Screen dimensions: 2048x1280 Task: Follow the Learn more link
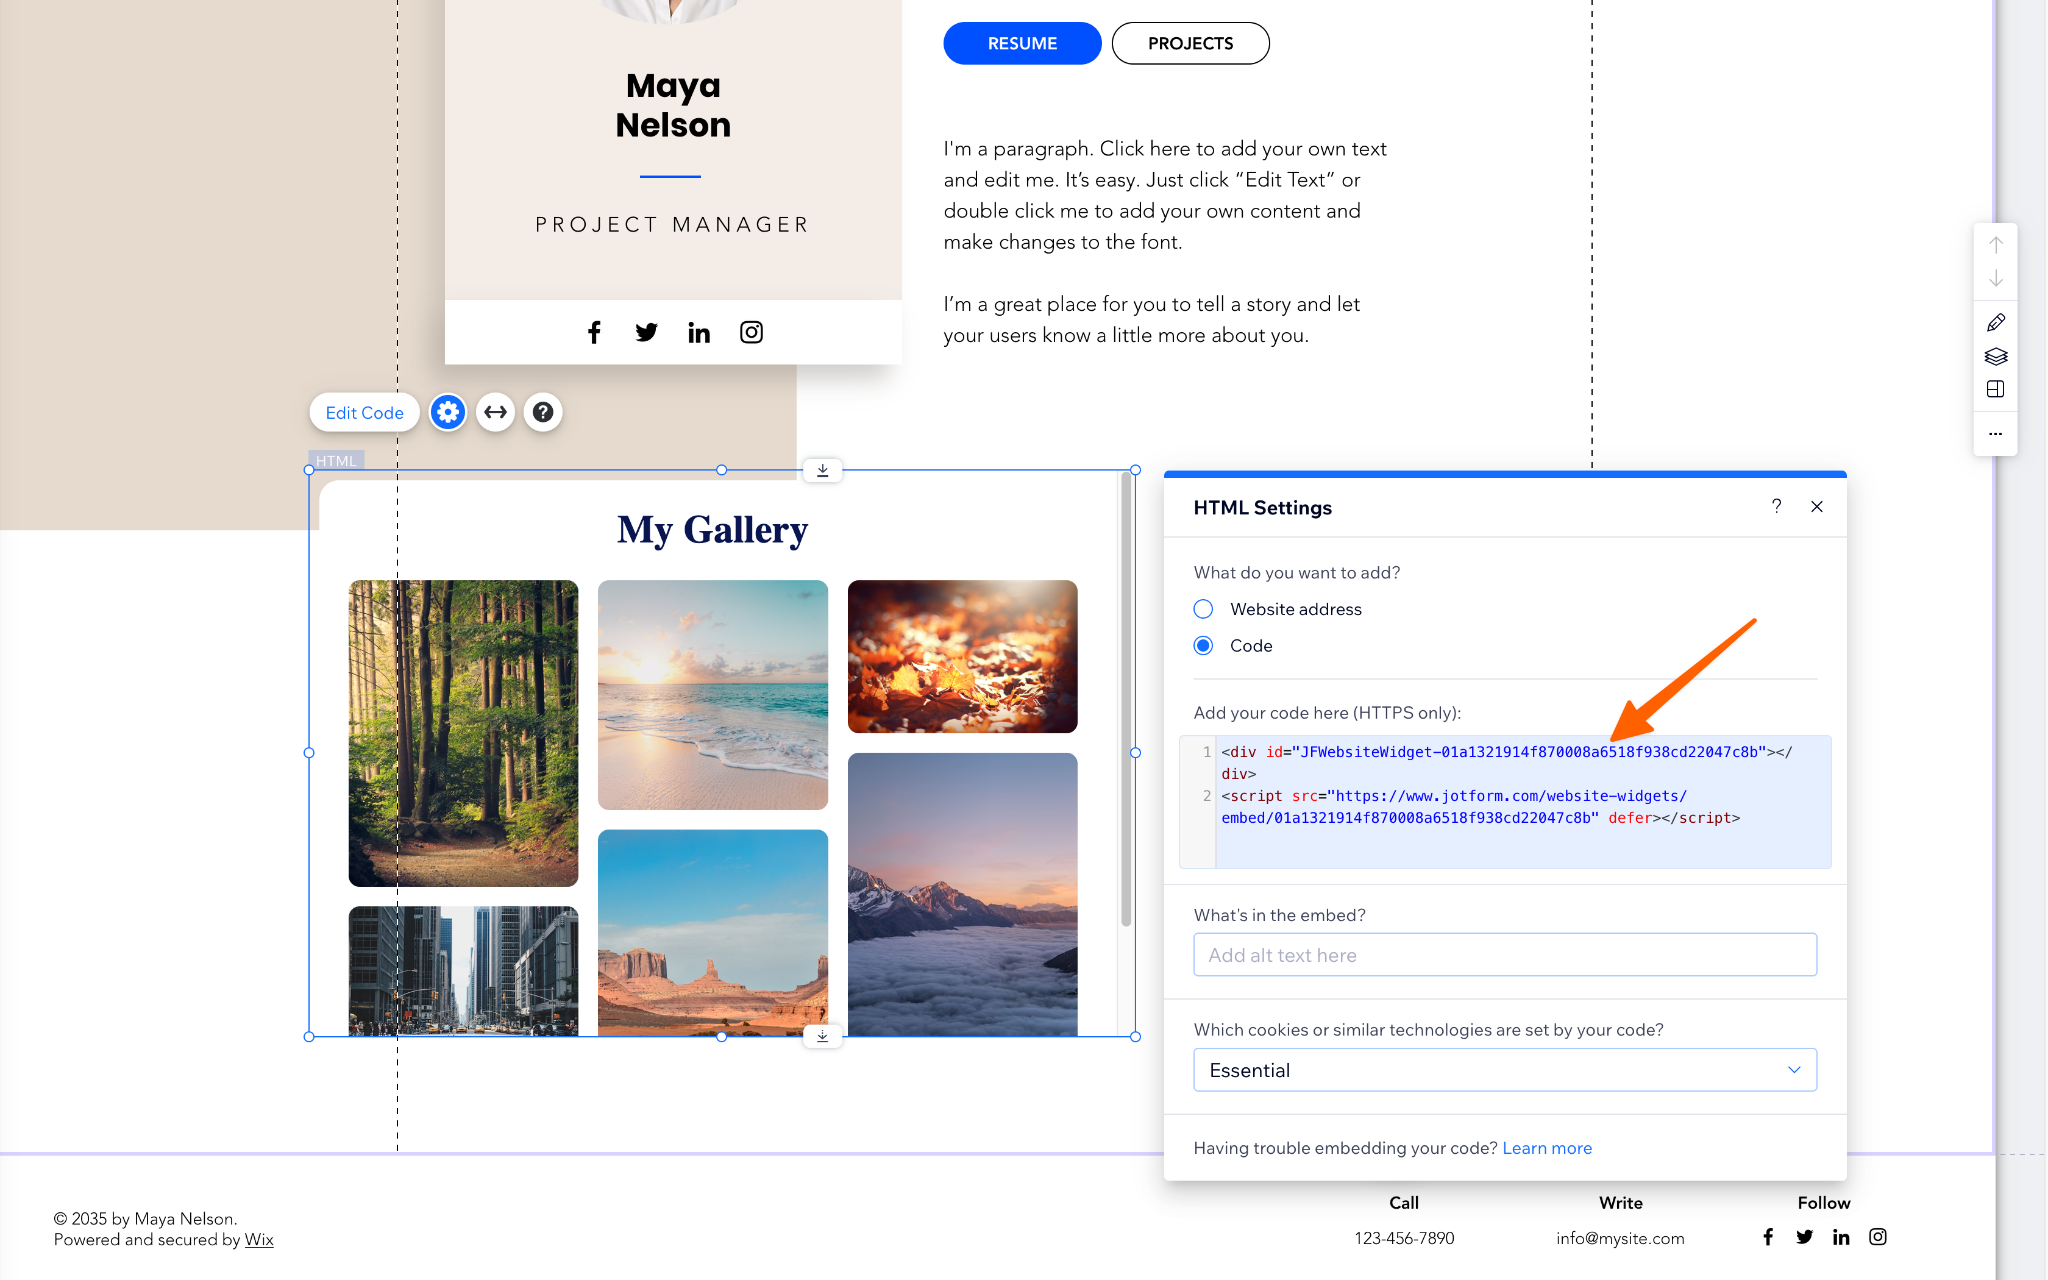point(1547,1148)
